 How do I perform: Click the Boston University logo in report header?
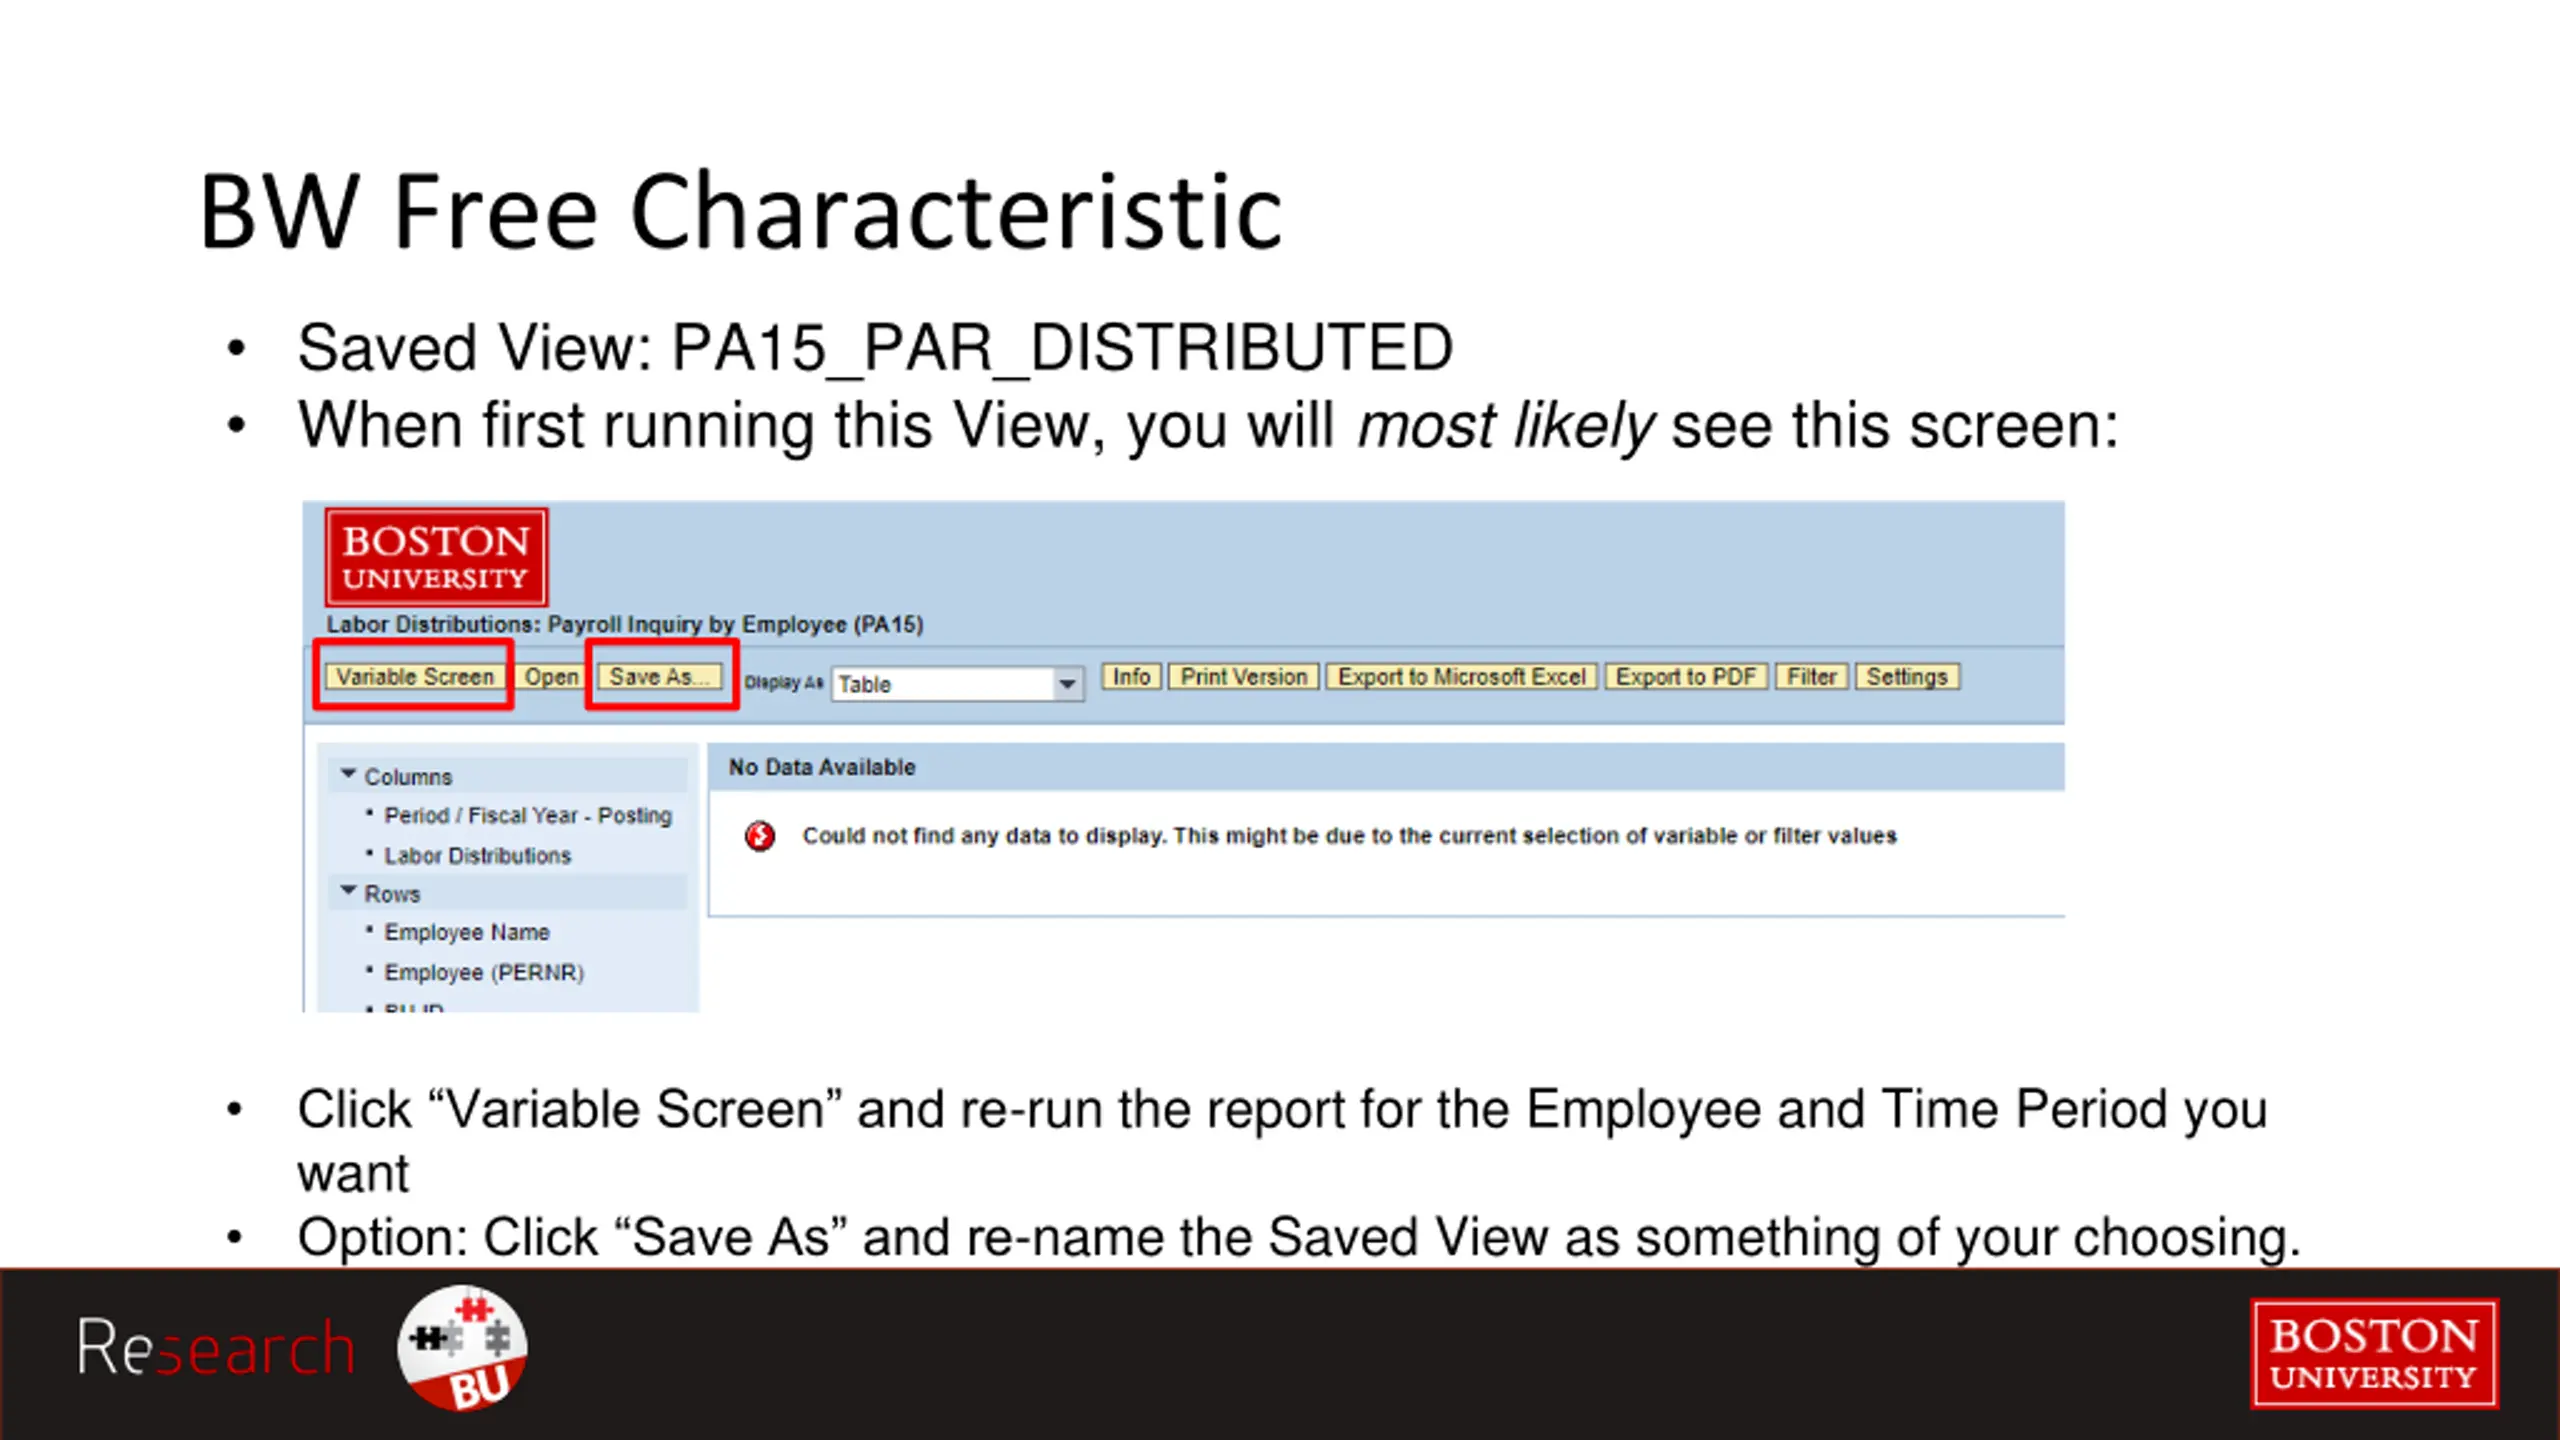point(436,558)
